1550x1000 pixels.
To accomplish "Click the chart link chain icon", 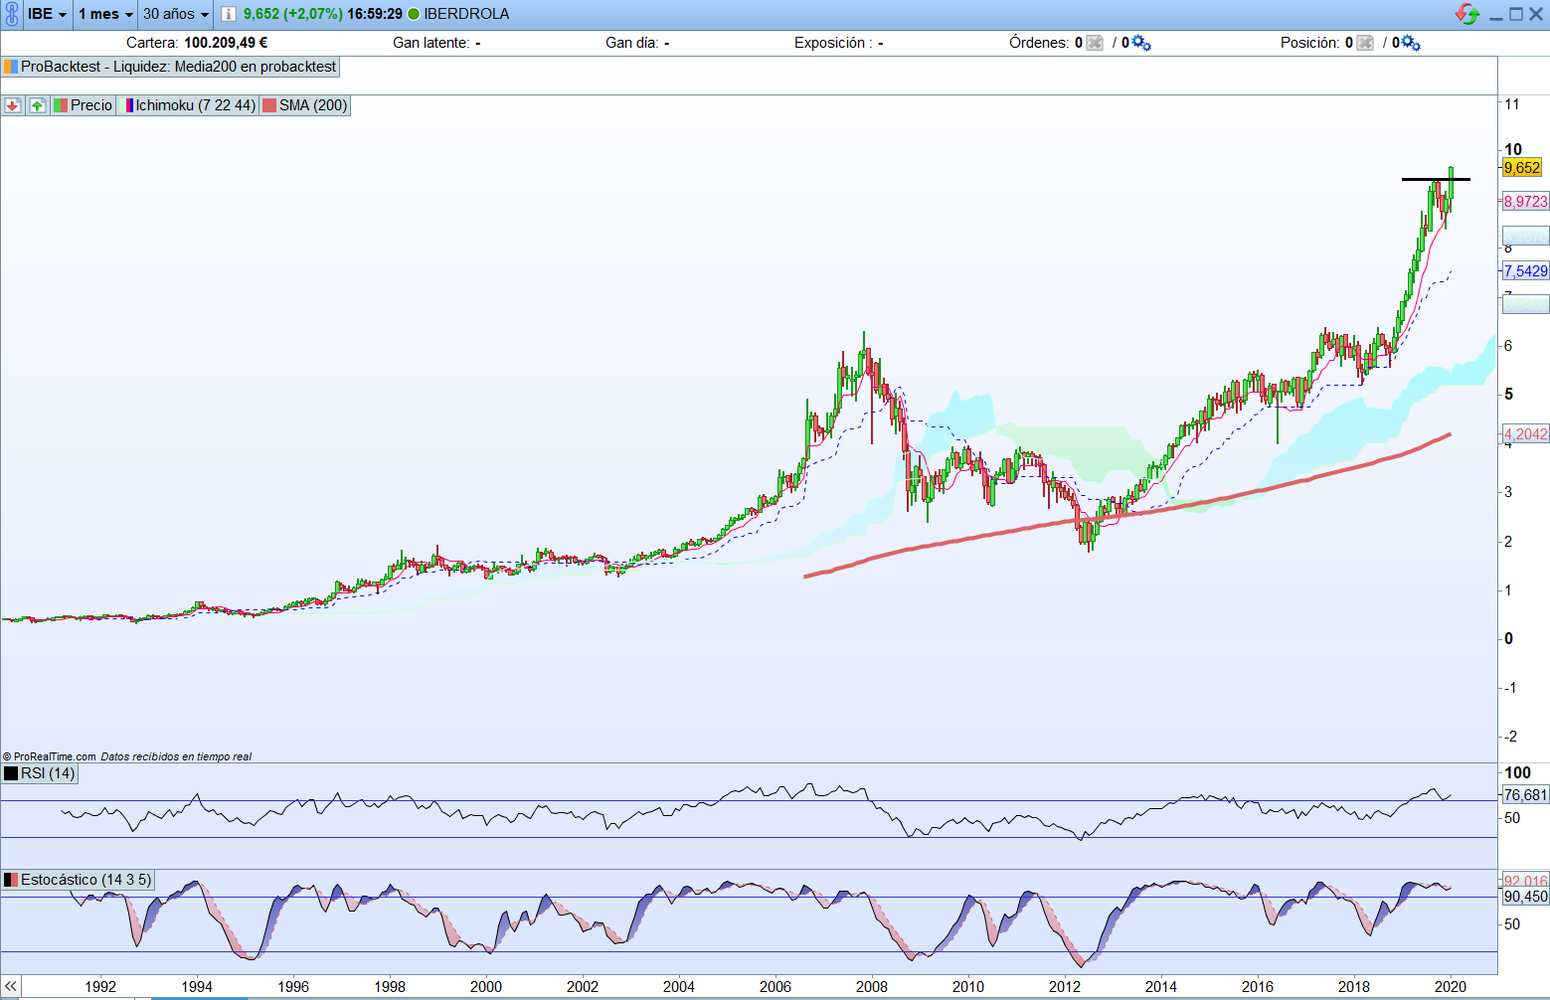I will (x=11, y=14).
